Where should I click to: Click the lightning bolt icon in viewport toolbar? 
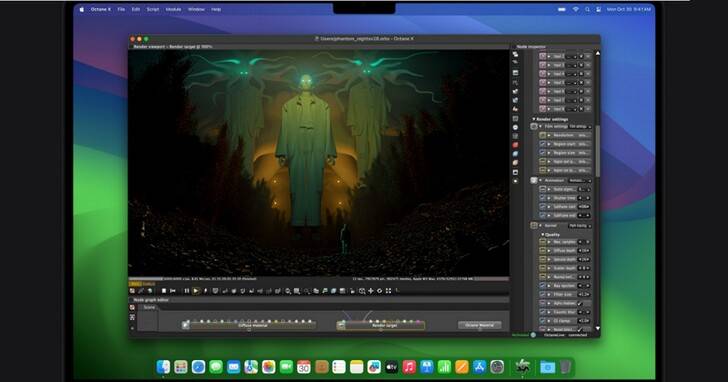(205, 291)
